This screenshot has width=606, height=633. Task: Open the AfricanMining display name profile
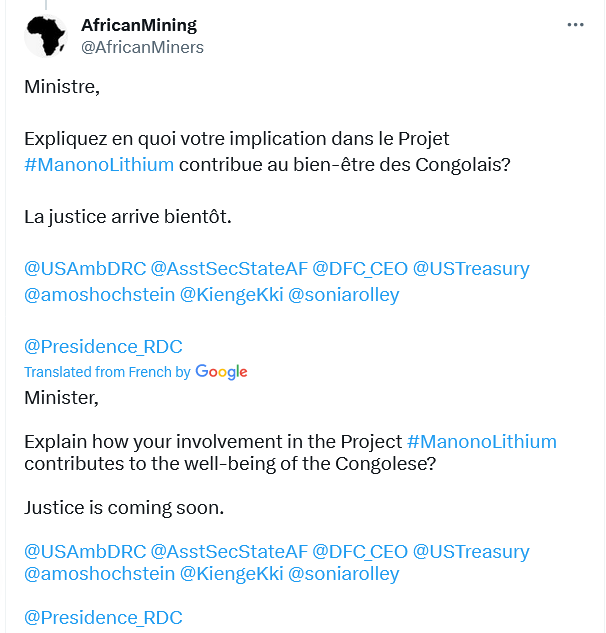(x=139, y=25)
